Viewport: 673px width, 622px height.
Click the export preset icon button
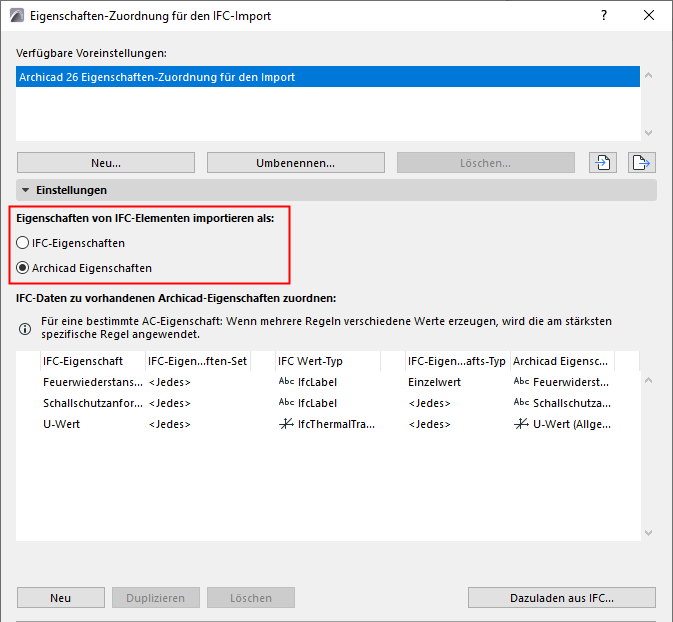click(x=642, y=163)
